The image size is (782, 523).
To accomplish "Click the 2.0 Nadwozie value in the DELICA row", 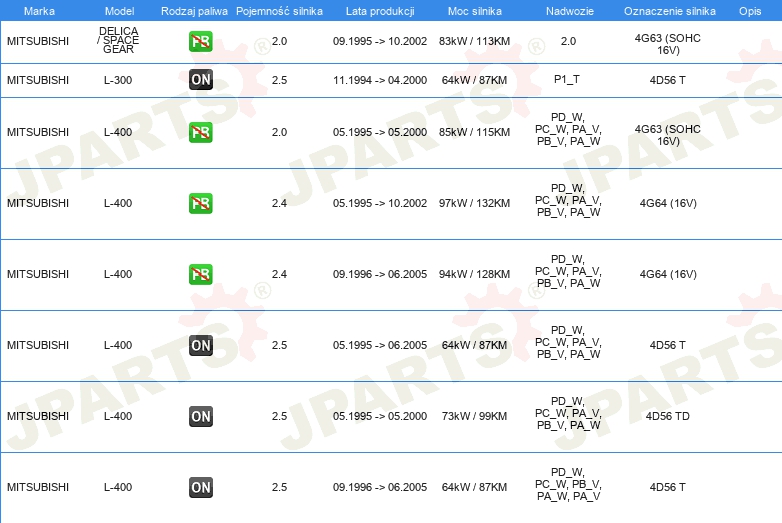I will tap(568, 41).
